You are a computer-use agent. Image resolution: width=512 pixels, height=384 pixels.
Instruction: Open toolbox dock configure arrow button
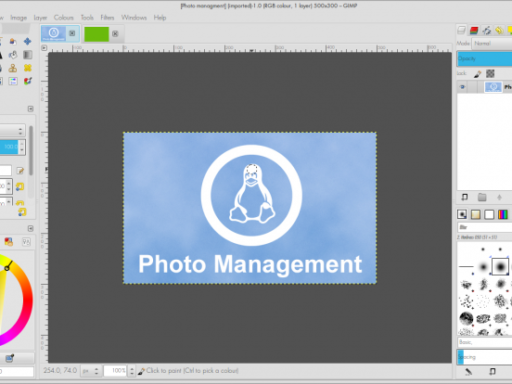[30, 109]
